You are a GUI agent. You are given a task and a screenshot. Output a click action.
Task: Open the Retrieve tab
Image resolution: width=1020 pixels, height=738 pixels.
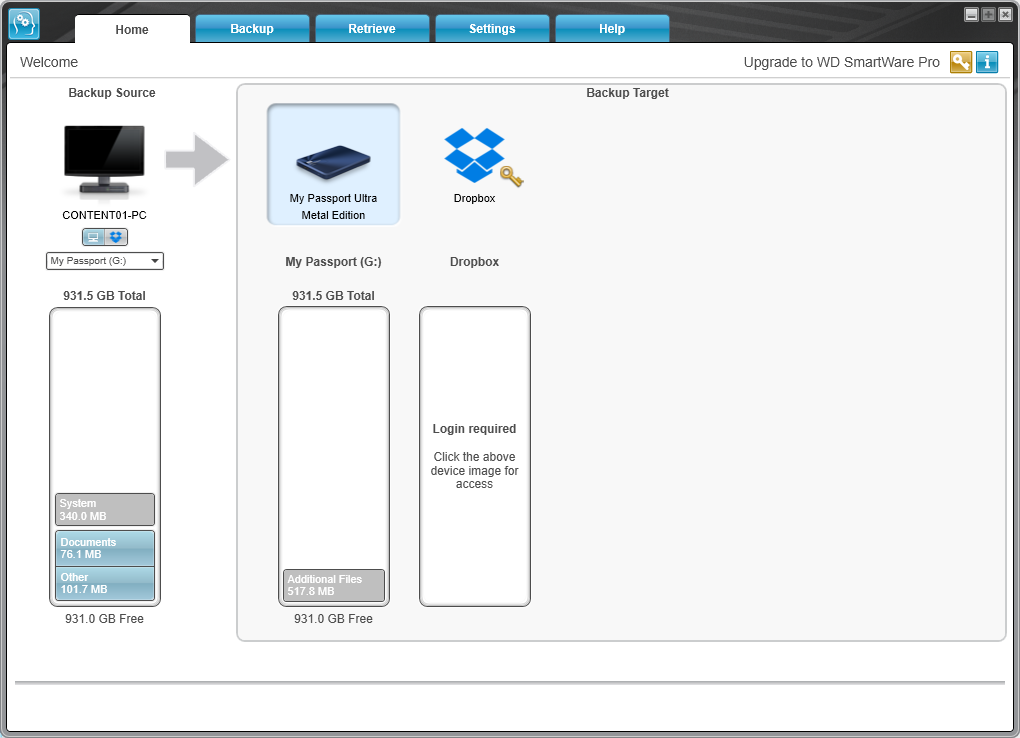(371, 29)
